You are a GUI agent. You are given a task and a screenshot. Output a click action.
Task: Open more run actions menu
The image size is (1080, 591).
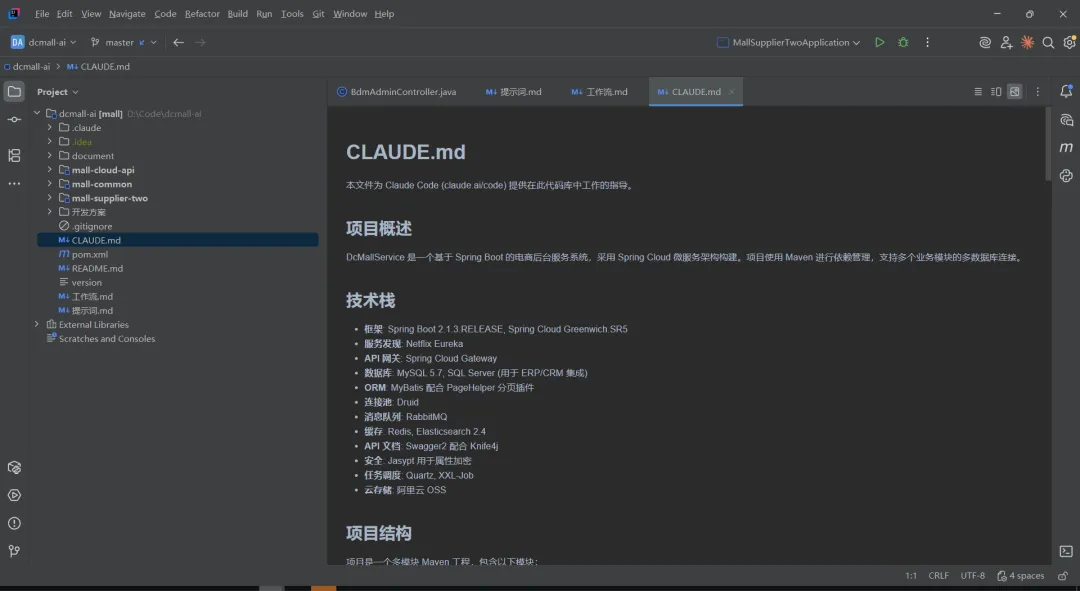point(927,42)
